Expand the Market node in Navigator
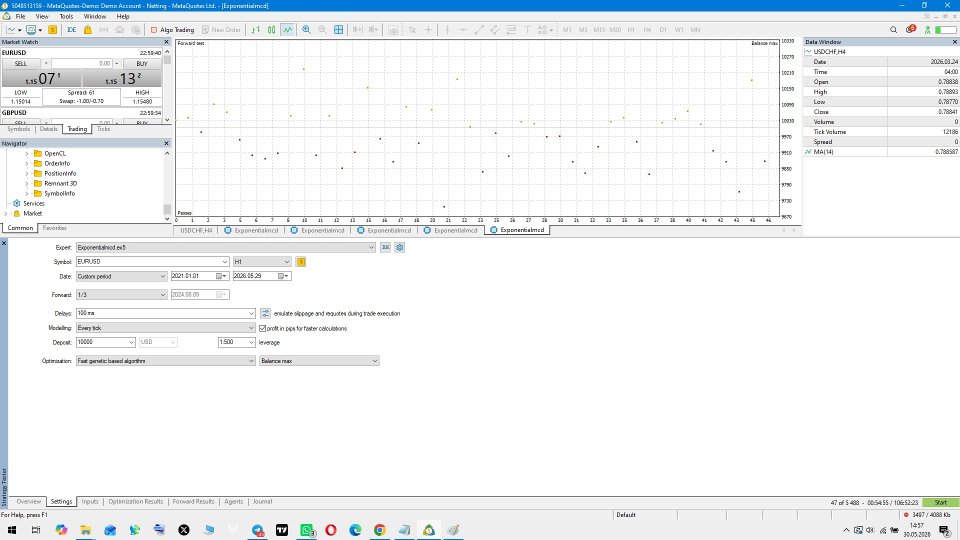 [6, 214]
